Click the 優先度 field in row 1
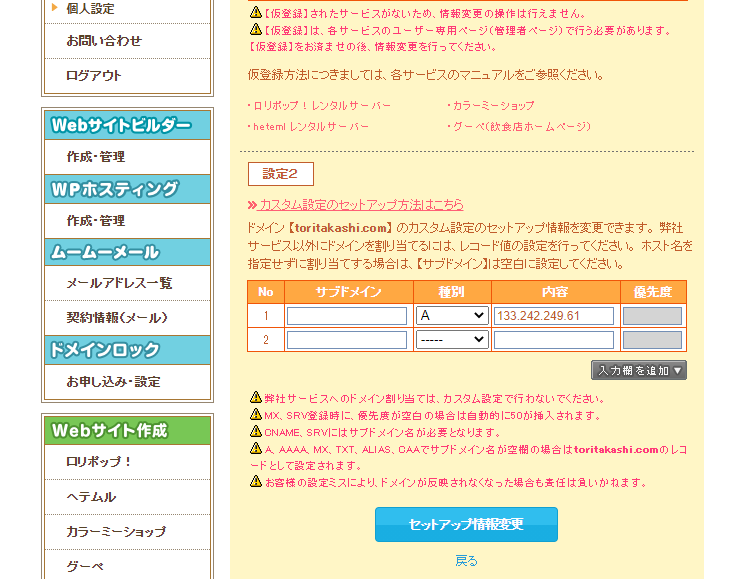745x579 pixels. tap(652, 316)
